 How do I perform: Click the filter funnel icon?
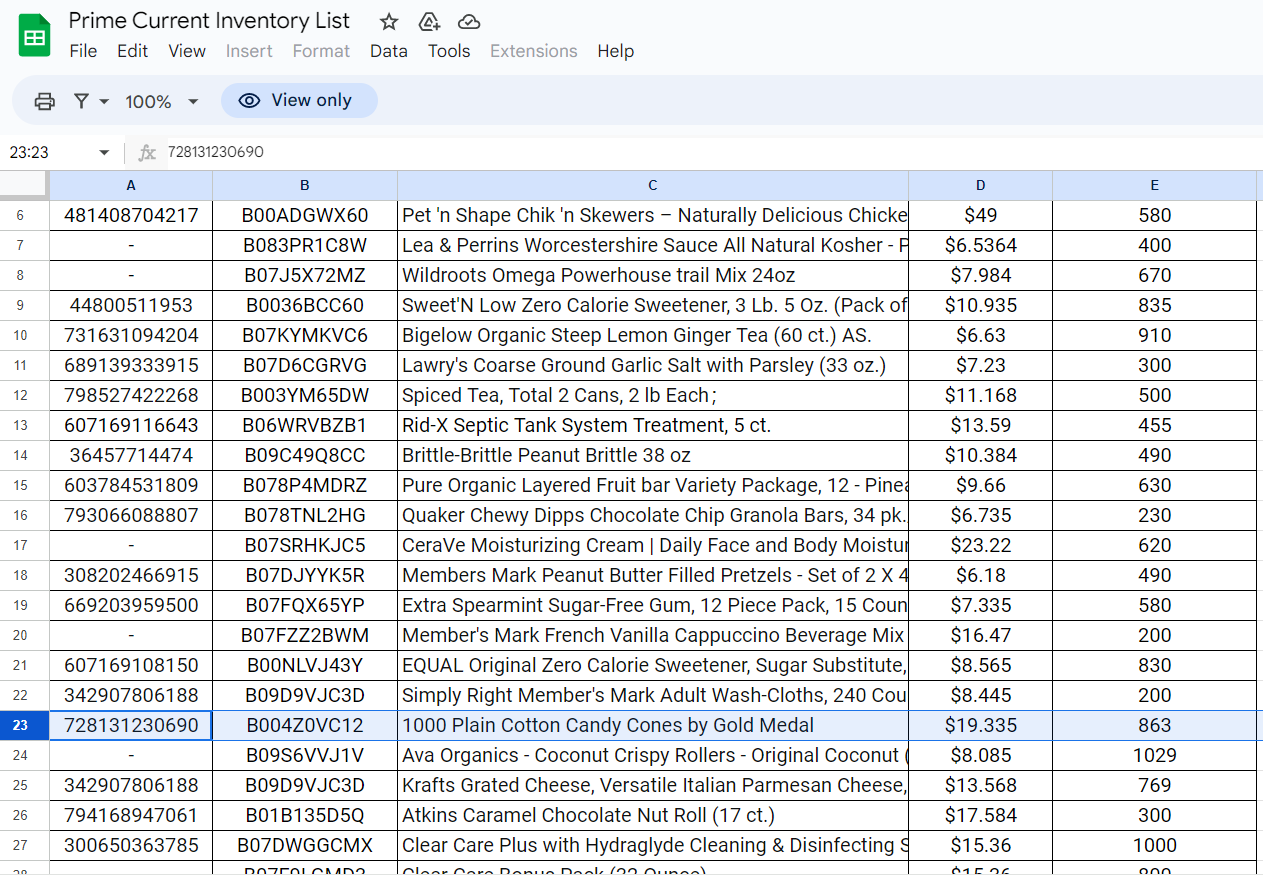81,101
